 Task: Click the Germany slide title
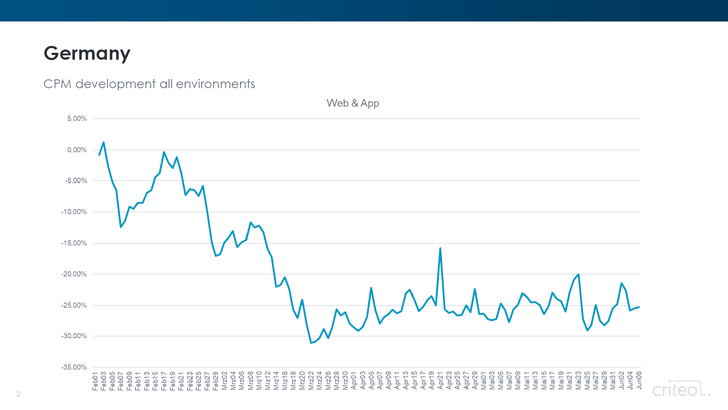(87, 54)
